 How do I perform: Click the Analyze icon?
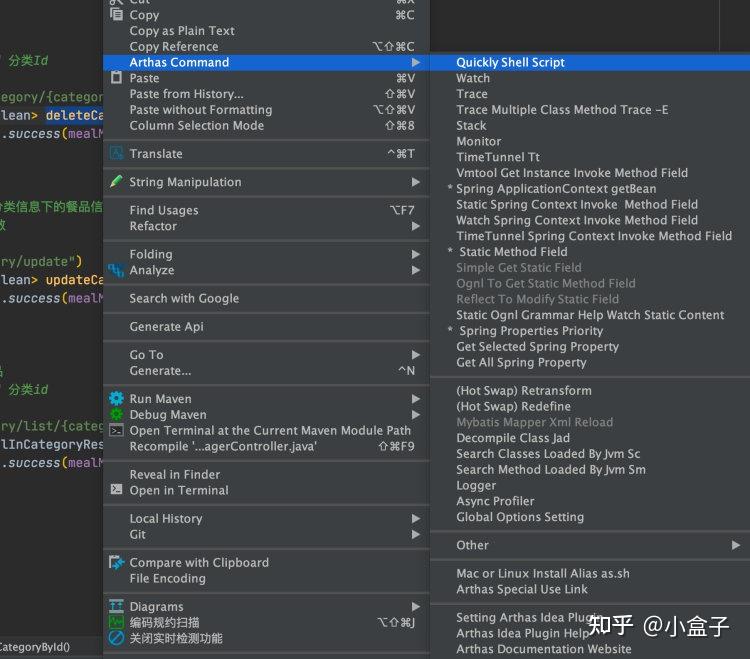click(x=116, y=270)
